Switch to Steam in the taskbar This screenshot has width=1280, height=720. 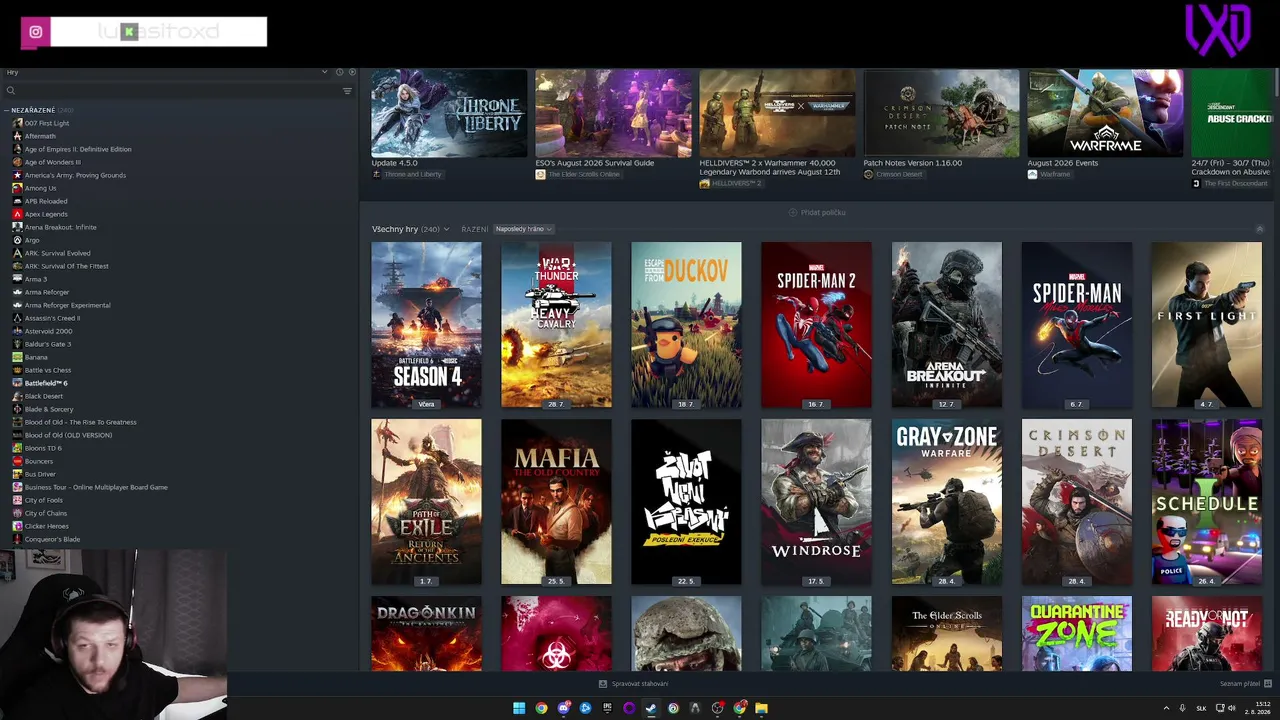tap(651, 708)
